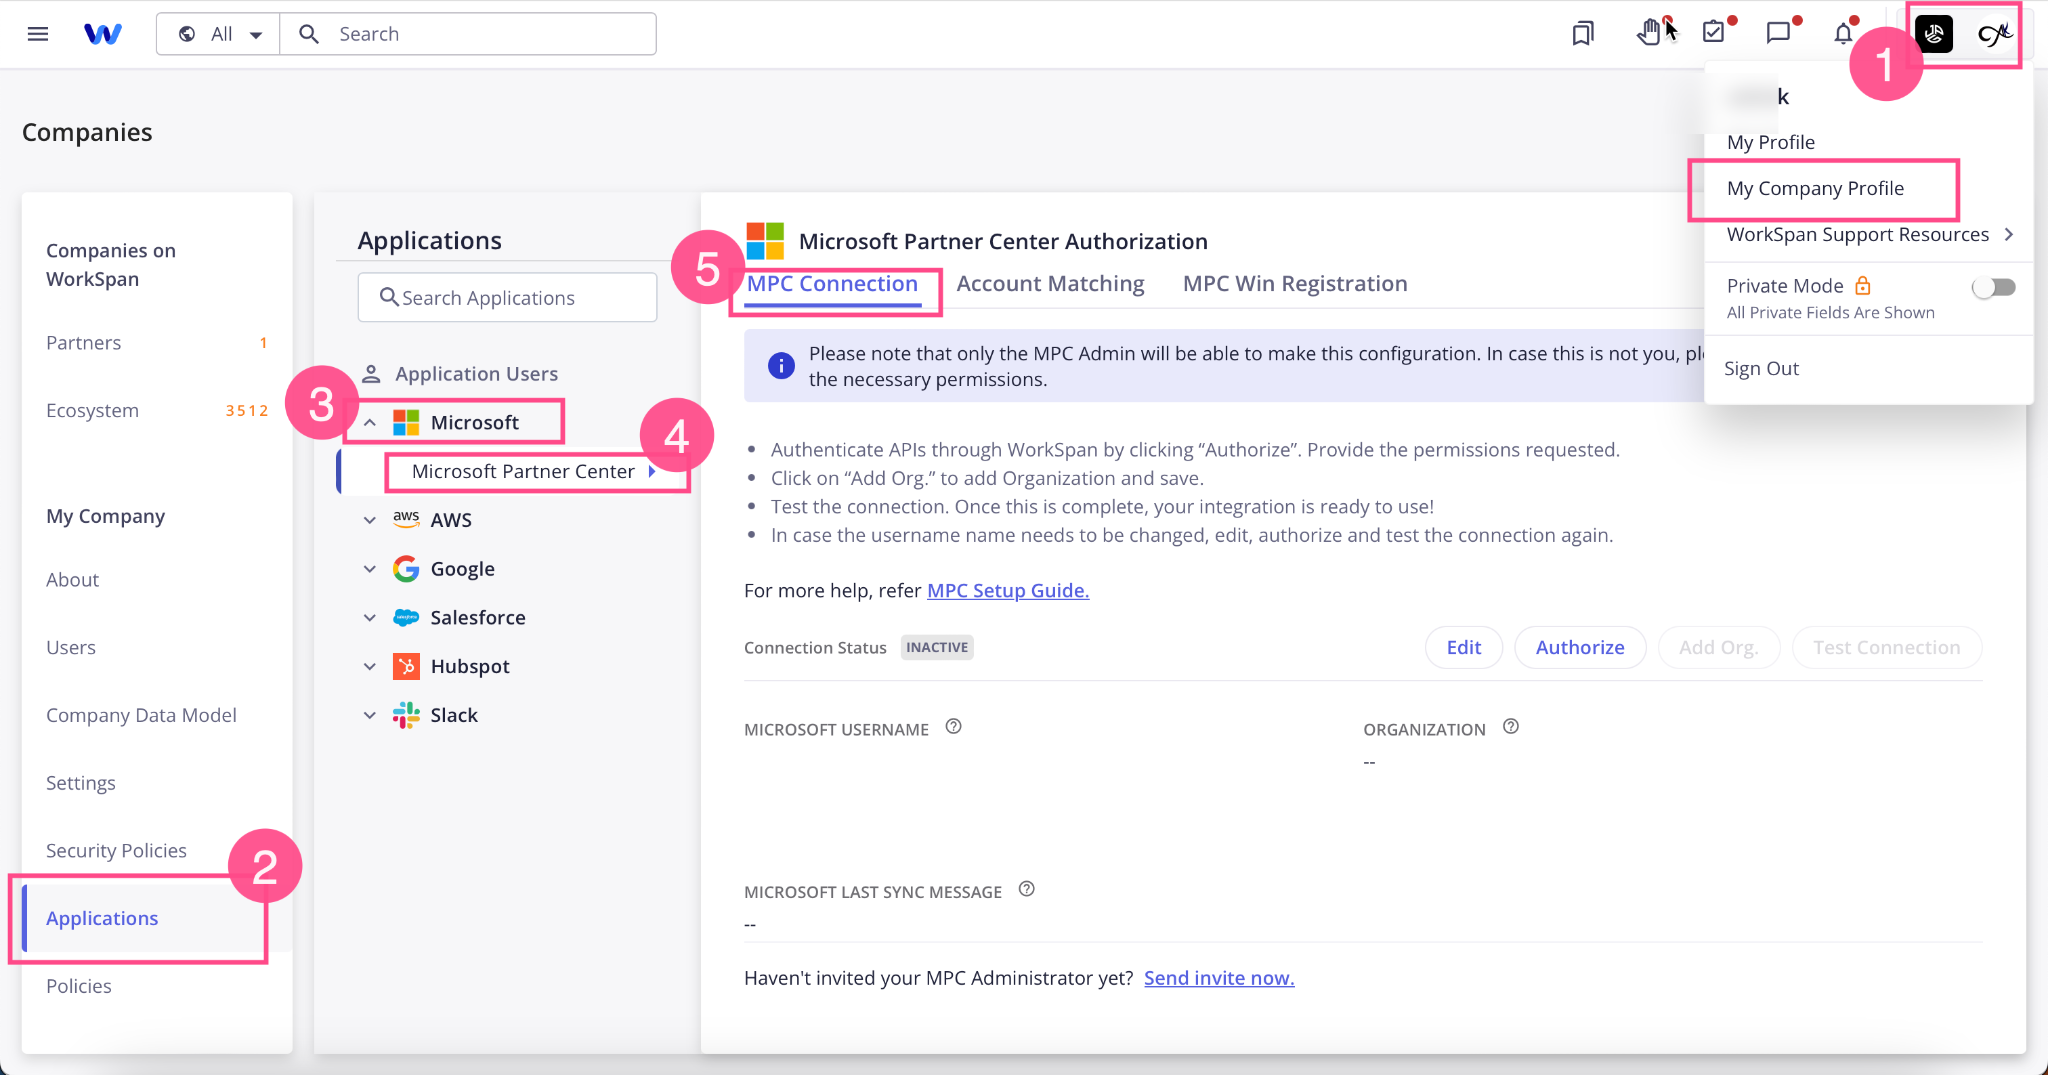
Task: Open the MPC Setup Guide link
Action: 1008,590
